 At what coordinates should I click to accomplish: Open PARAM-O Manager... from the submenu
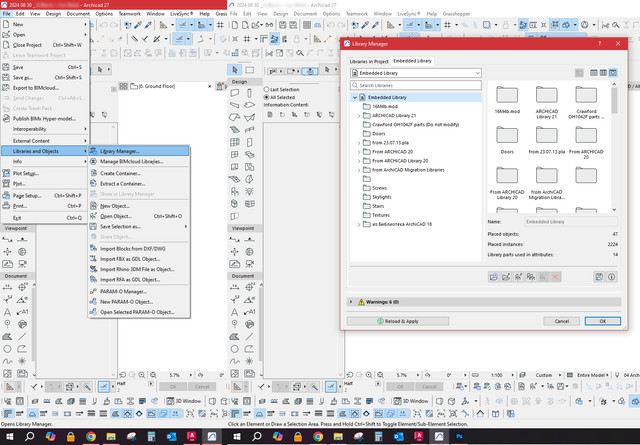point(139,291)
